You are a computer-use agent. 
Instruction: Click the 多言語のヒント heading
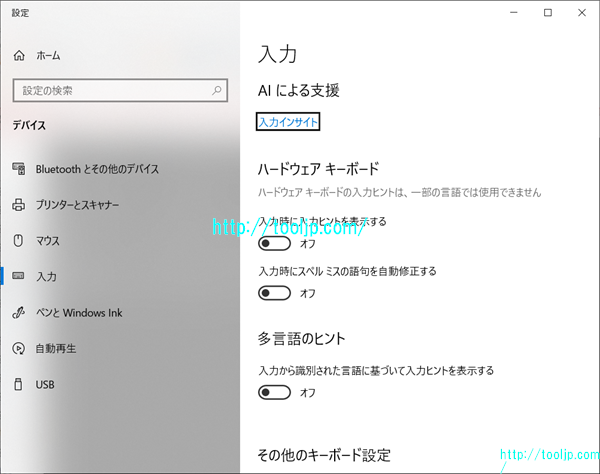click(x=302, y=339)
